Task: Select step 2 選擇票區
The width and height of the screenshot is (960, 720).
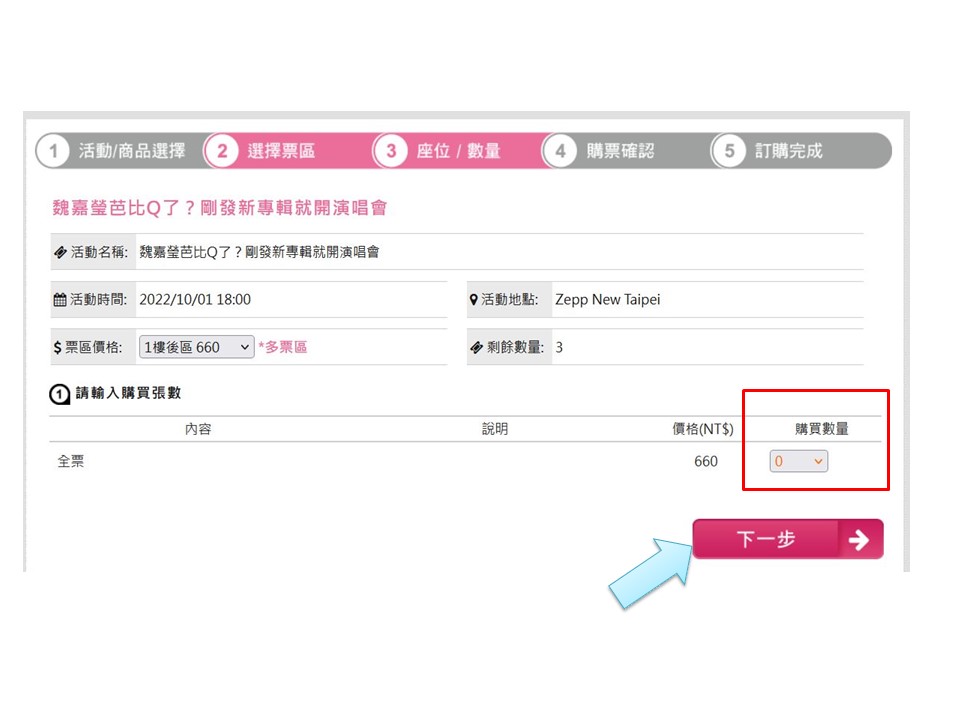Action: pyautogui.click(x=288, y=151)
